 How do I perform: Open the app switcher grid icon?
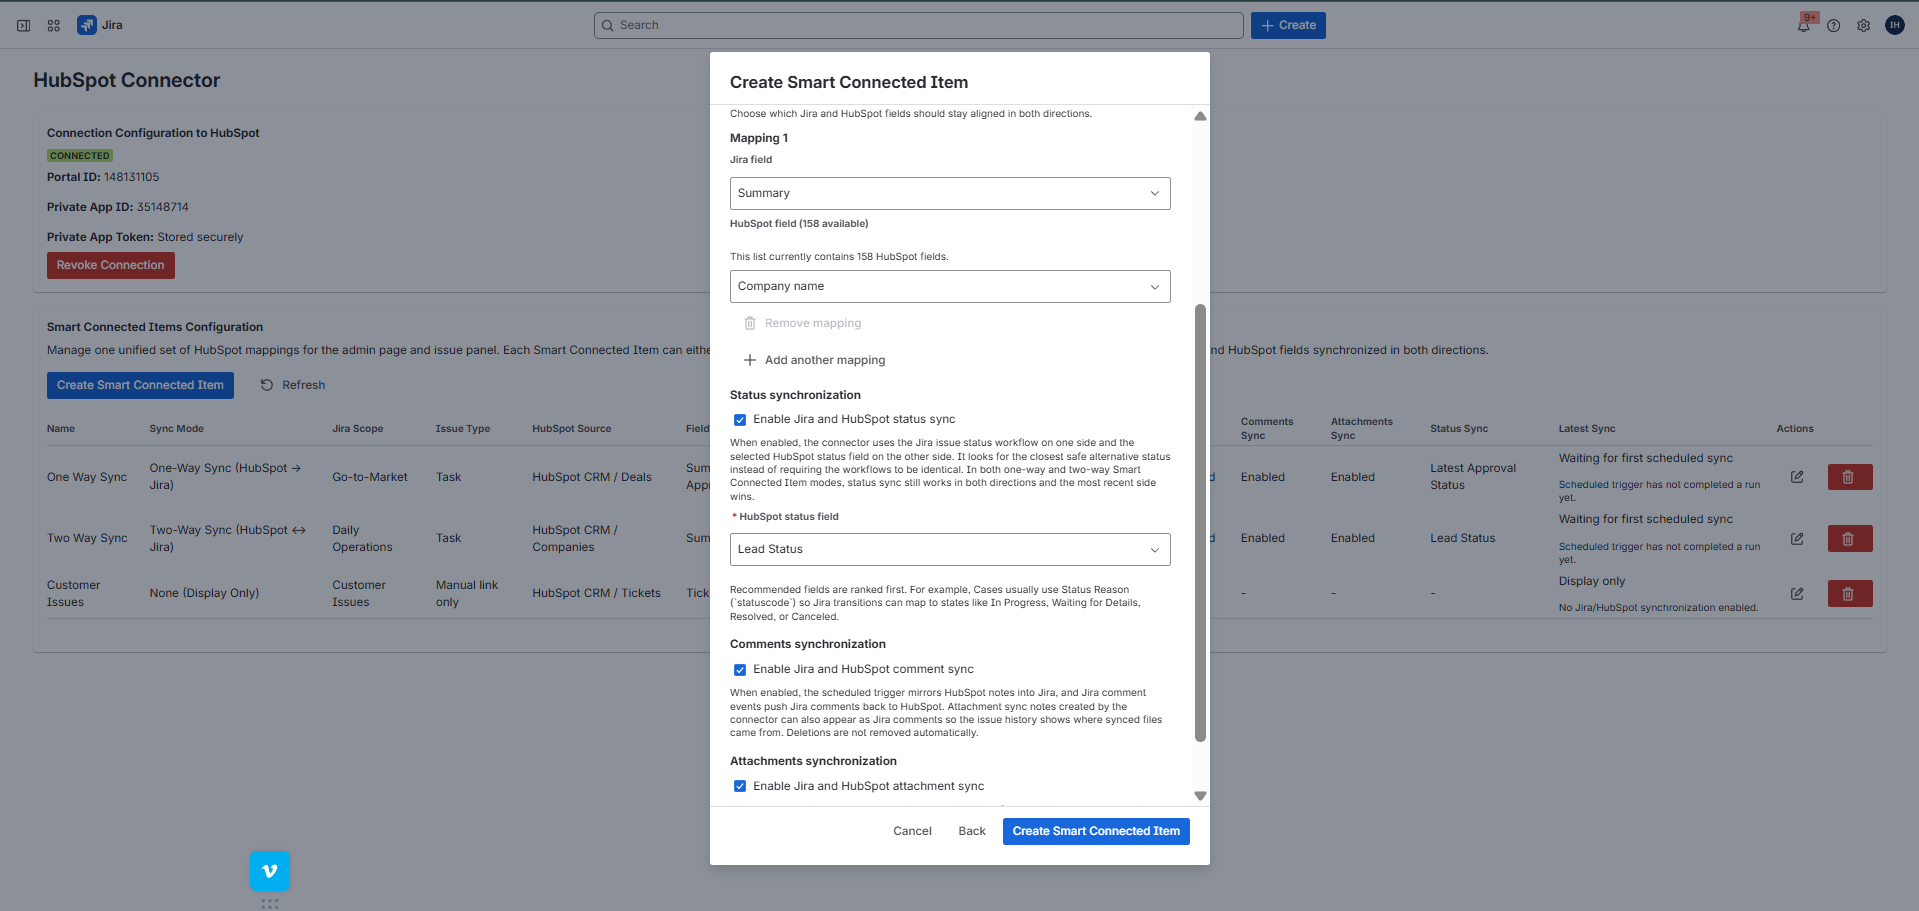click(x=53, y=25)
